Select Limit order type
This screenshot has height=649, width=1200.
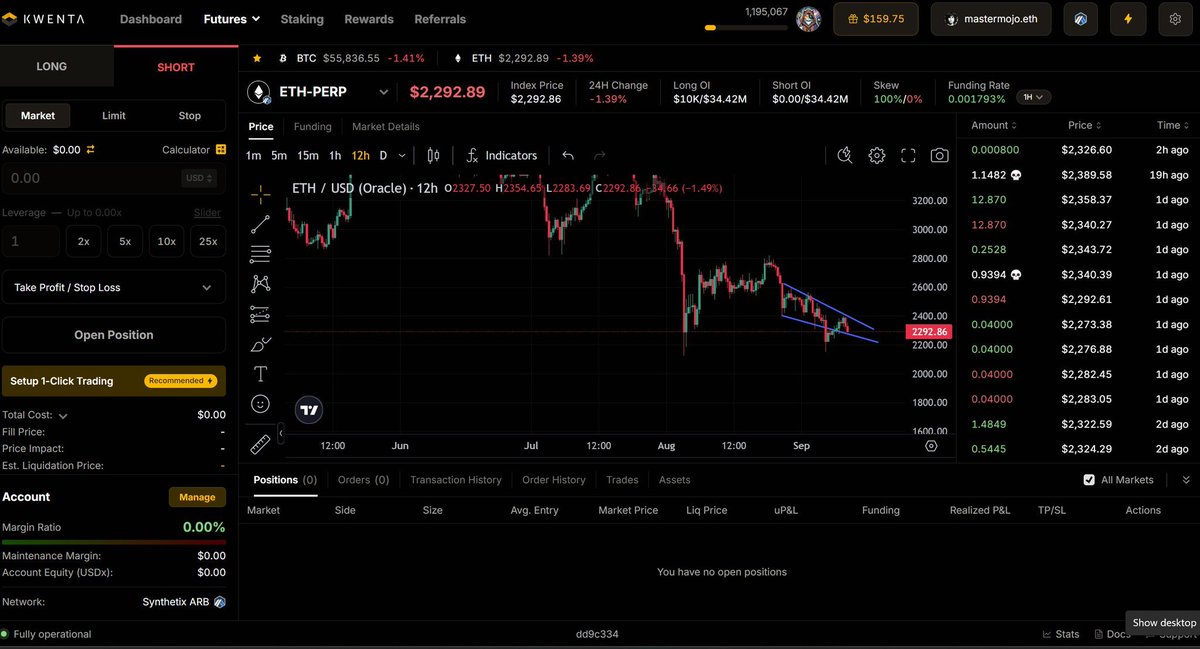point(114,116)
